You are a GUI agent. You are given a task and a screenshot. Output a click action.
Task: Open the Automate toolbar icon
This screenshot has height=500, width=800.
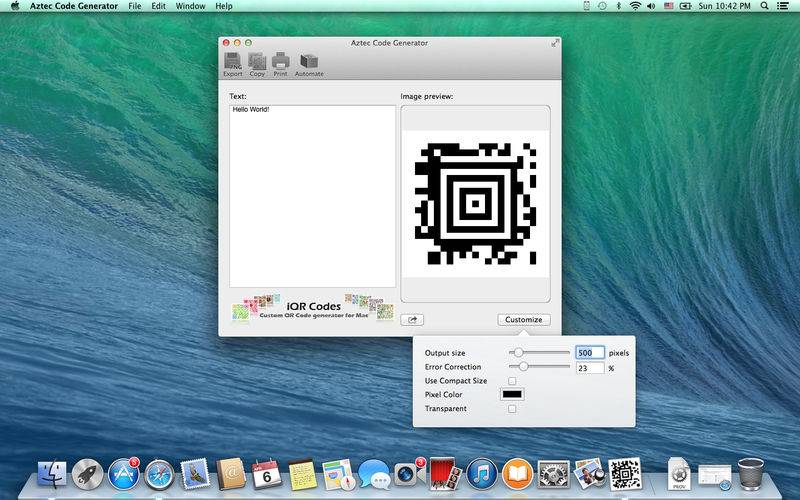point(309,63)
